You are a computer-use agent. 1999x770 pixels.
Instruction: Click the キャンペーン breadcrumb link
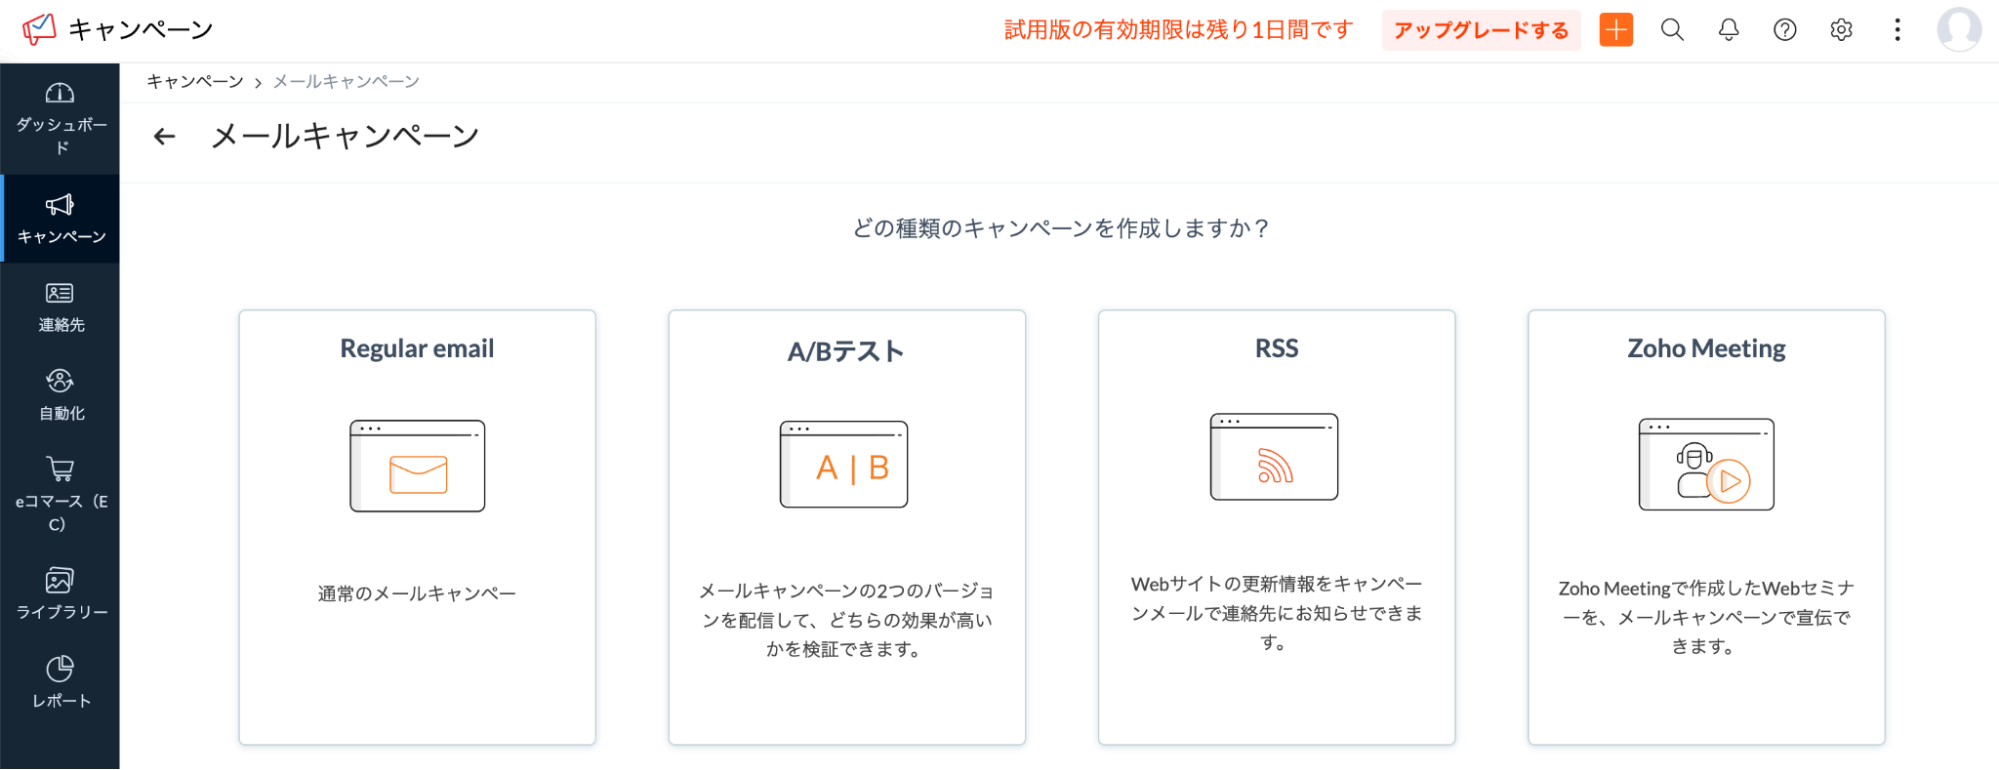pos(195,82)
